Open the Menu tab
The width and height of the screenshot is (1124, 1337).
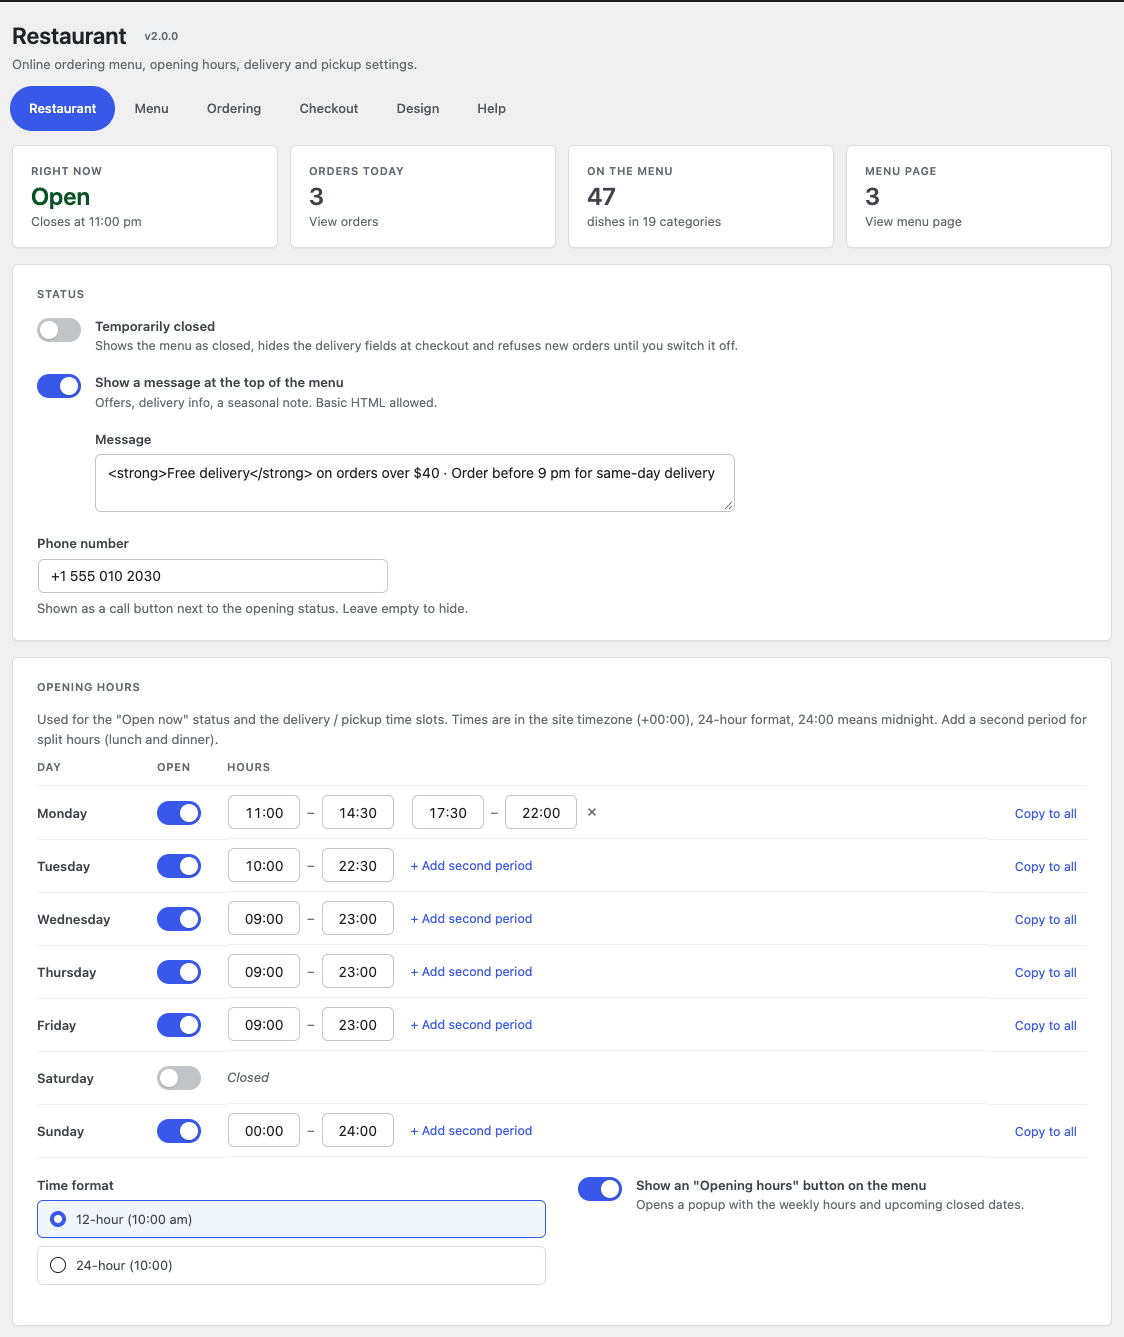152,108
